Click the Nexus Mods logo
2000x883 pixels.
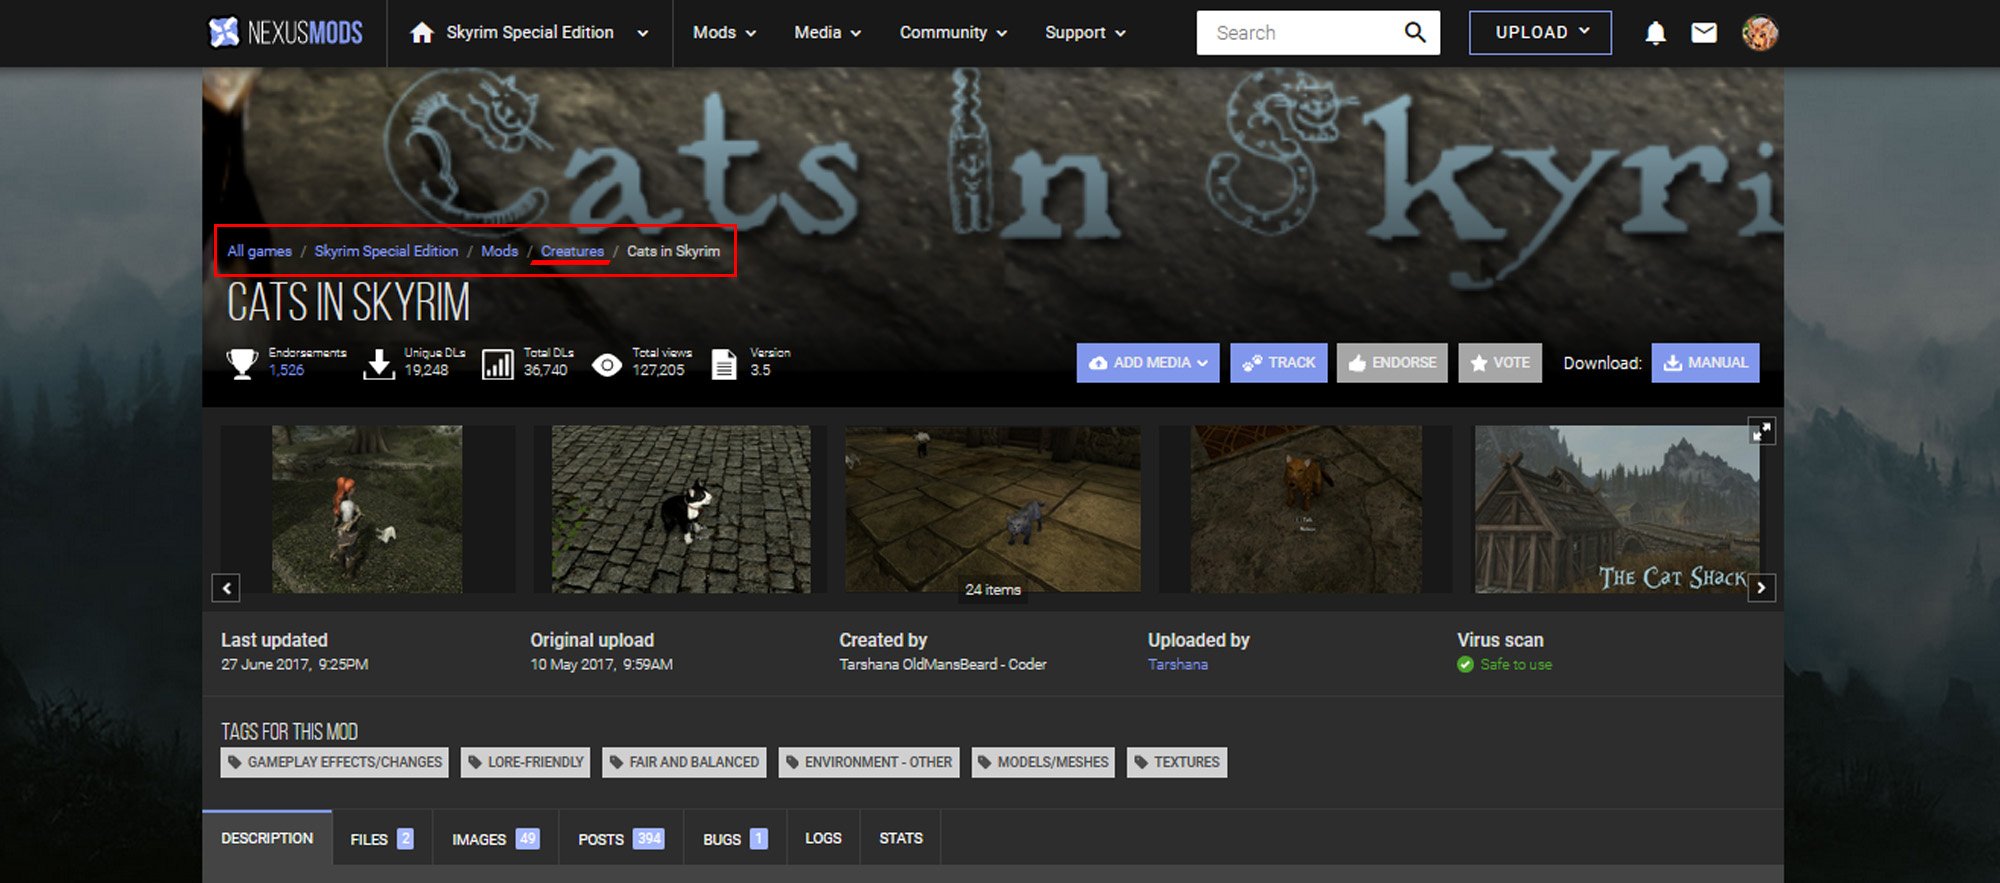(285, 33)
